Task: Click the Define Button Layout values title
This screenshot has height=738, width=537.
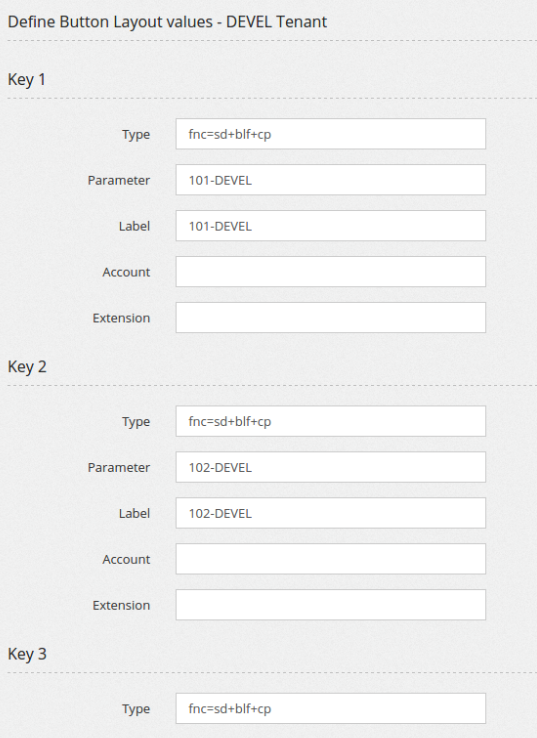Action: coord(167,22)
